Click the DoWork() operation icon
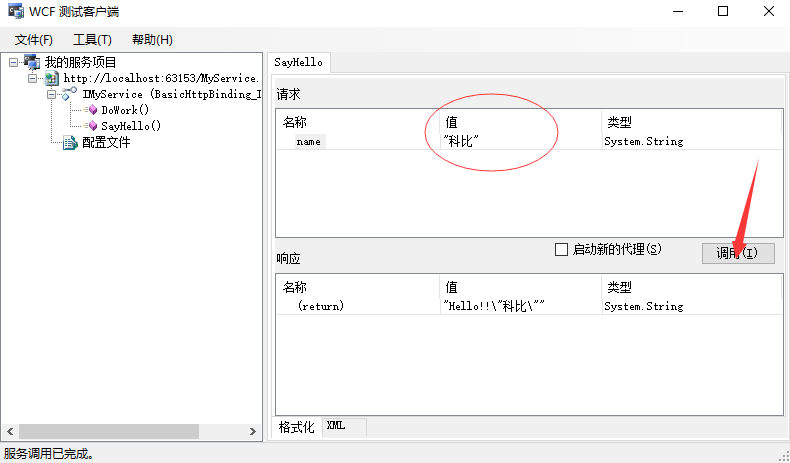790x463 pixels. [x=91, y=110]
